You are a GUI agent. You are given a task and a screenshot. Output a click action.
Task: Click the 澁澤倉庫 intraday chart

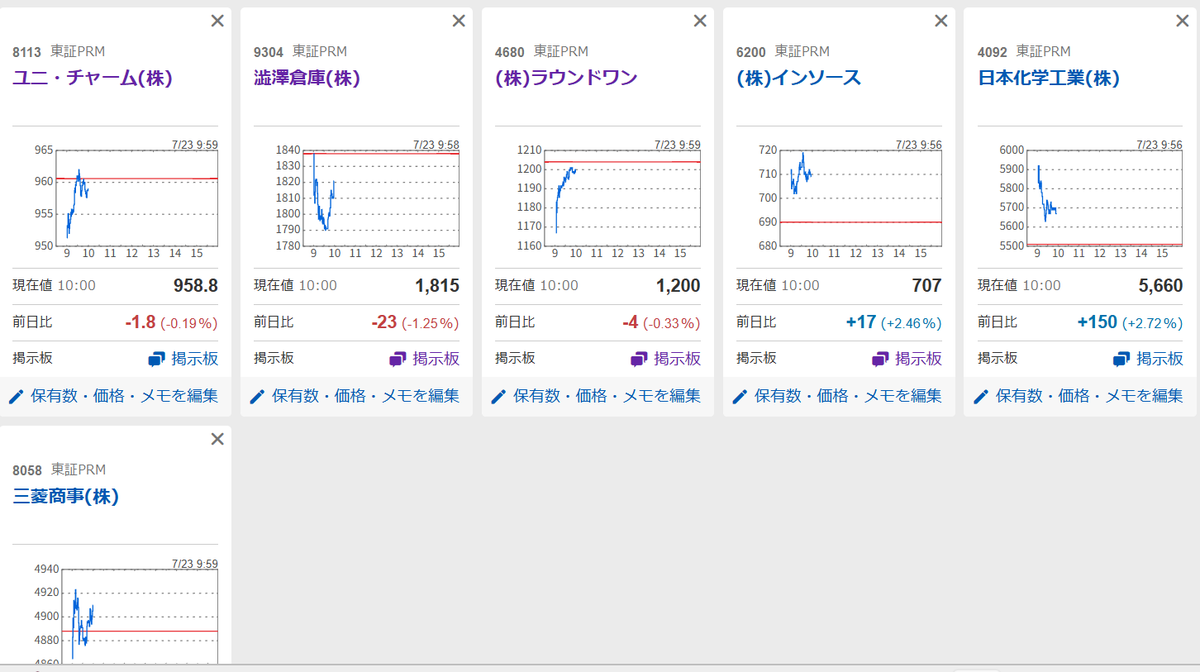click(356, 199)
